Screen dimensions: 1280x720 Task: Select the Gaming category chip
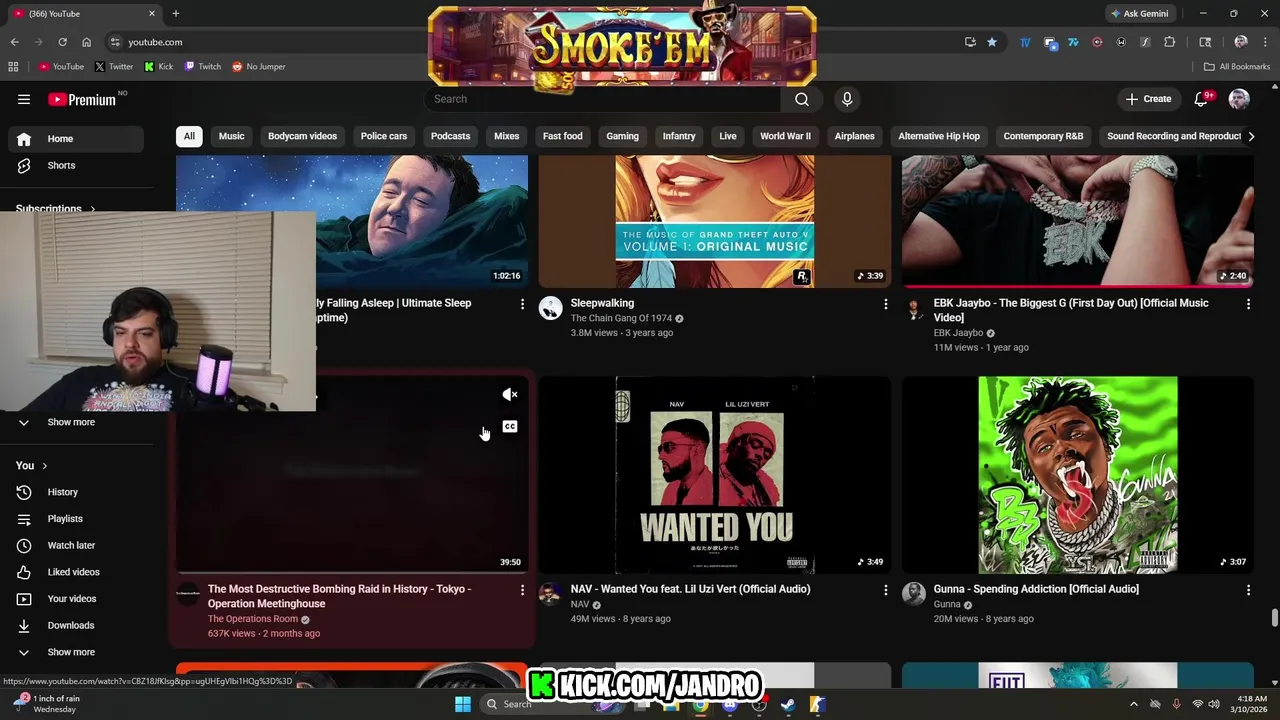(x=622, y=136)
